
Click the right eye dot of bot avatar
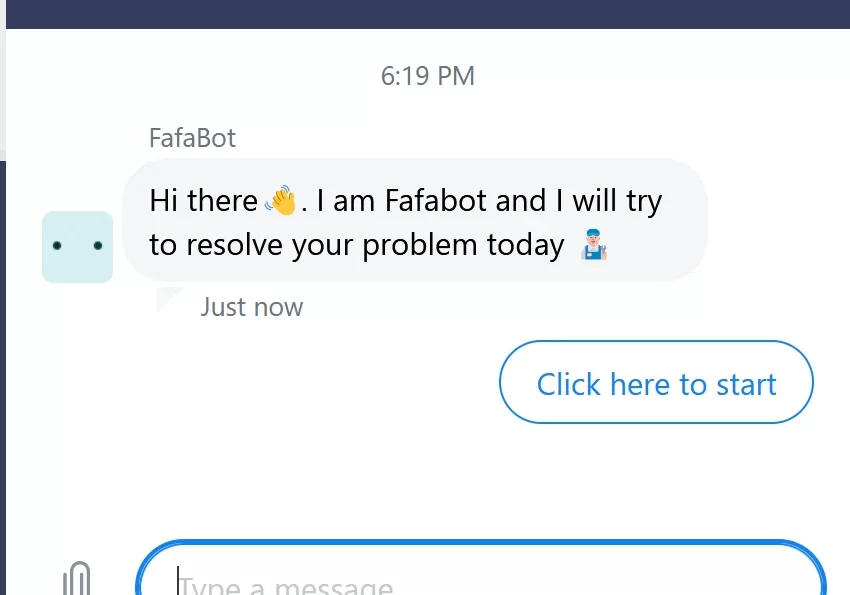coord(98,246)
